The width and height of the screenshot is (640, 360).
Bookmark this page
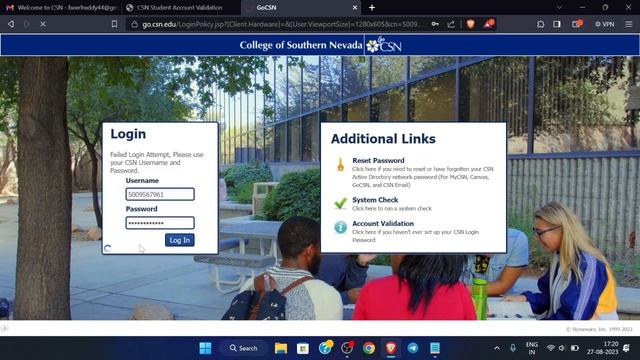click(x=114, y=24)
